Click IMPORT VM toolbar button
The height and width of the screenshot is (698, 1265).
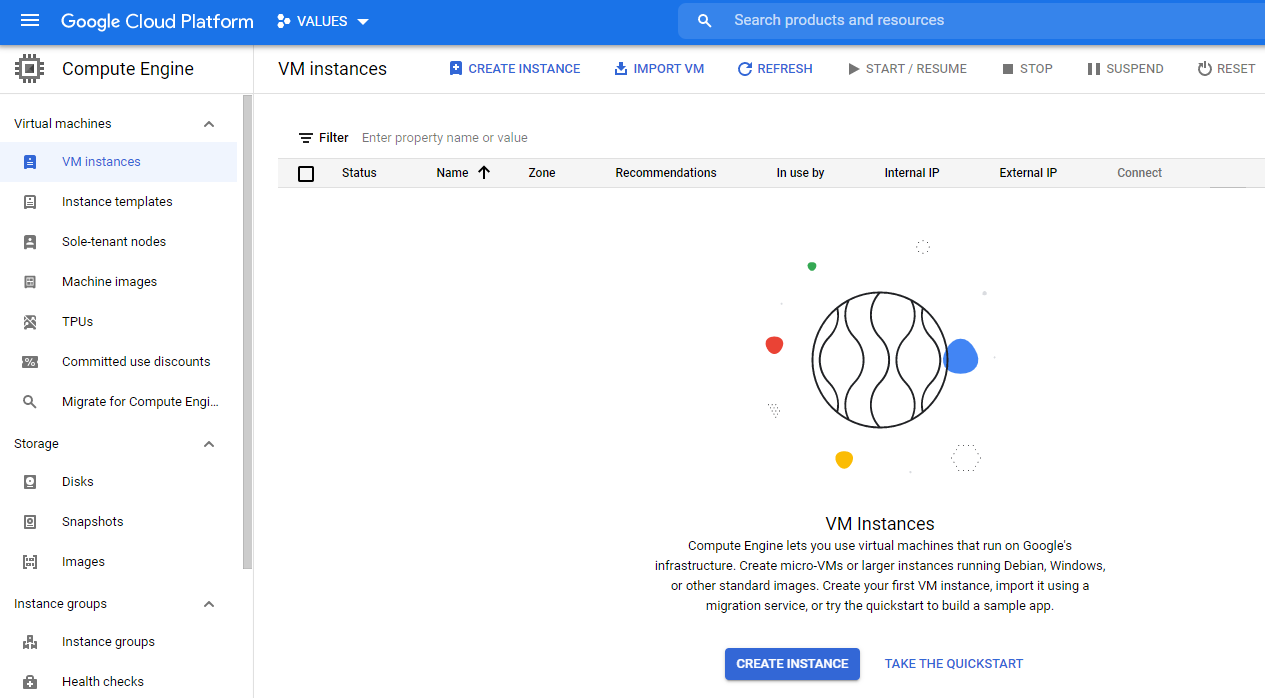click(x=659, y=69)
